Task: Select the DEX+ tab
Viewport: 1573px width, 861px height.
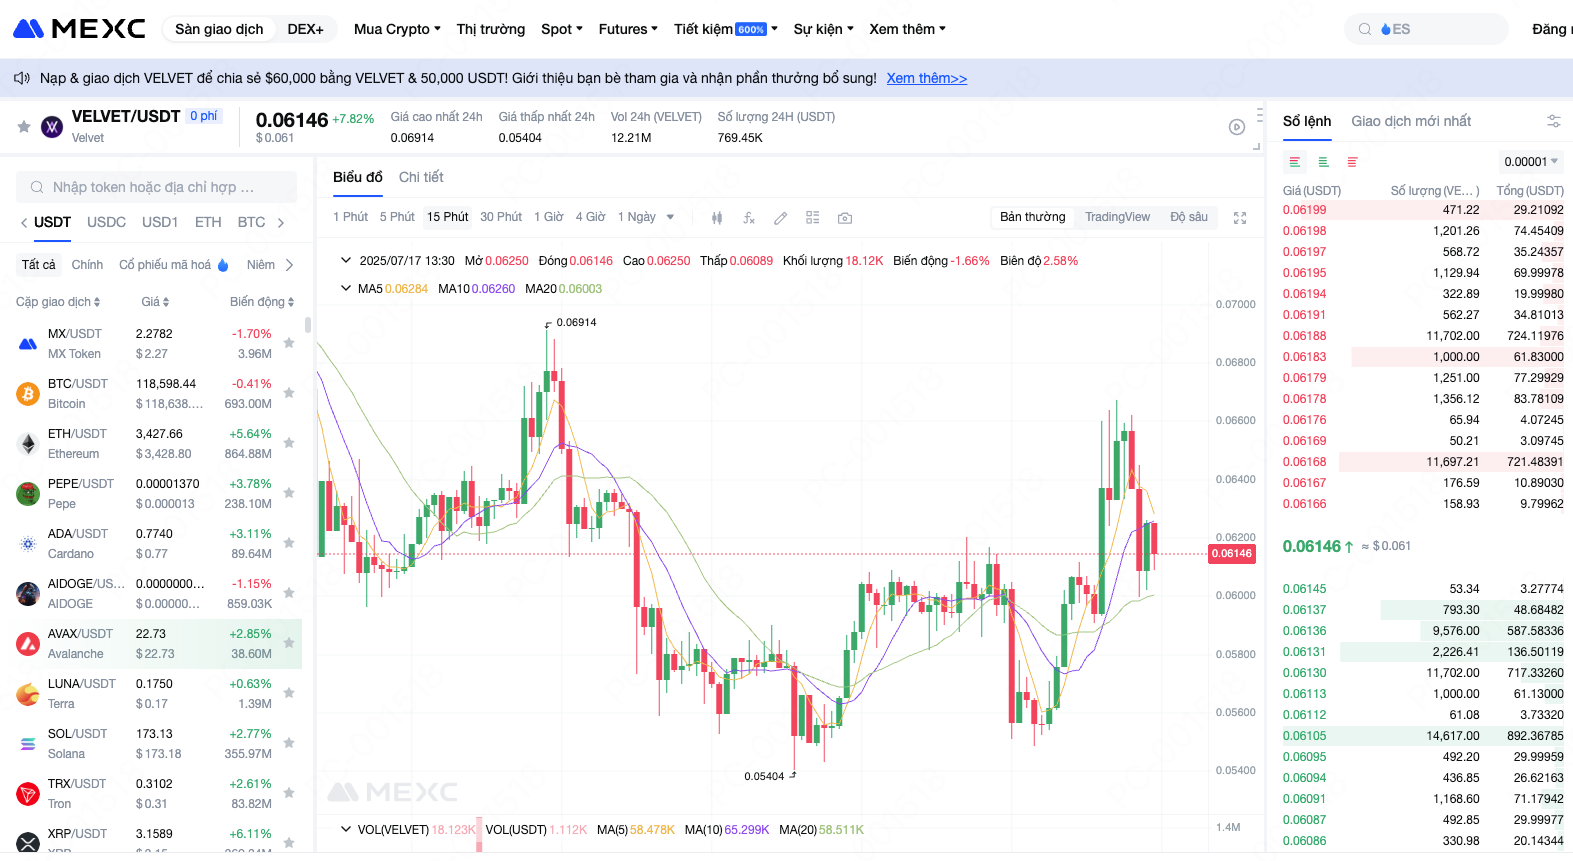Action: click(305, 29)
